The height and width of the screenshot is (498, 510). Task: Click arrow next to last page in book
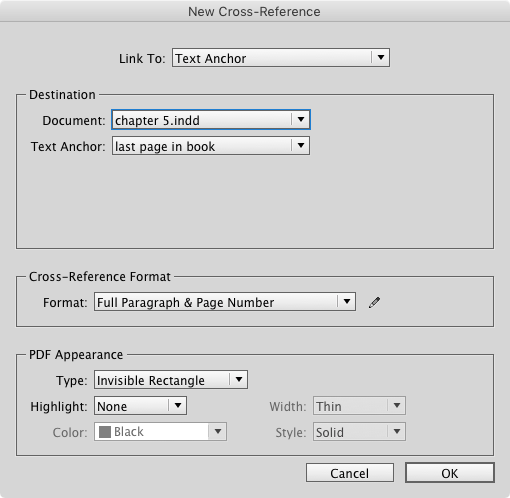[x=301, y=145]
